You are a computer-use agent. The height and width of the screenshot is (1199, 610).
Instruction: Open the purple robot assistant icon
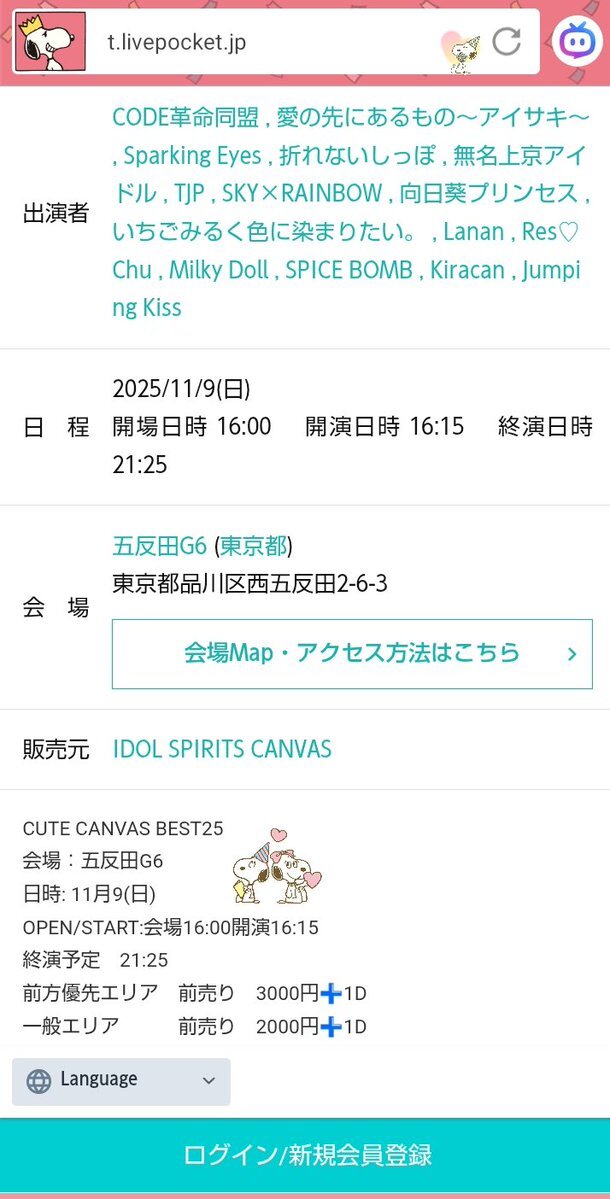[575, 42]
